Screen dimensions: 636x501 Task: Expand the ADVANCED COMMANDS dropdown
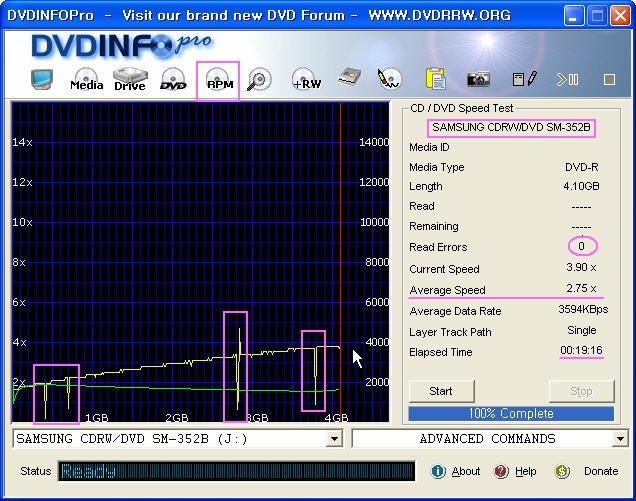coord(620,439)
